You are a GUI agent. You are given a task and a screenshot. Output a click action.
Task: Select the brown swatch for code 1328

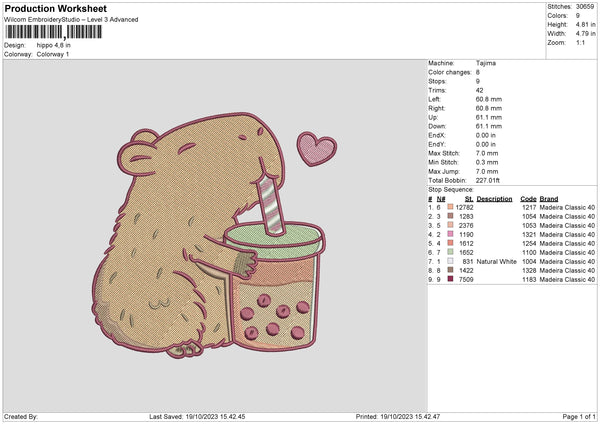(x=451, y=270)
